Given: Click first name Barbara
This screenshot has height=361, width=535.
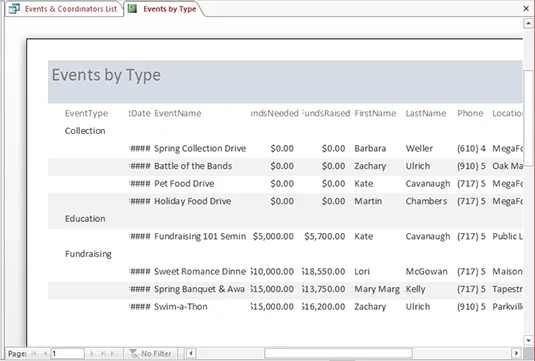Looking at the screenshot, I should [x=370, y=148].
